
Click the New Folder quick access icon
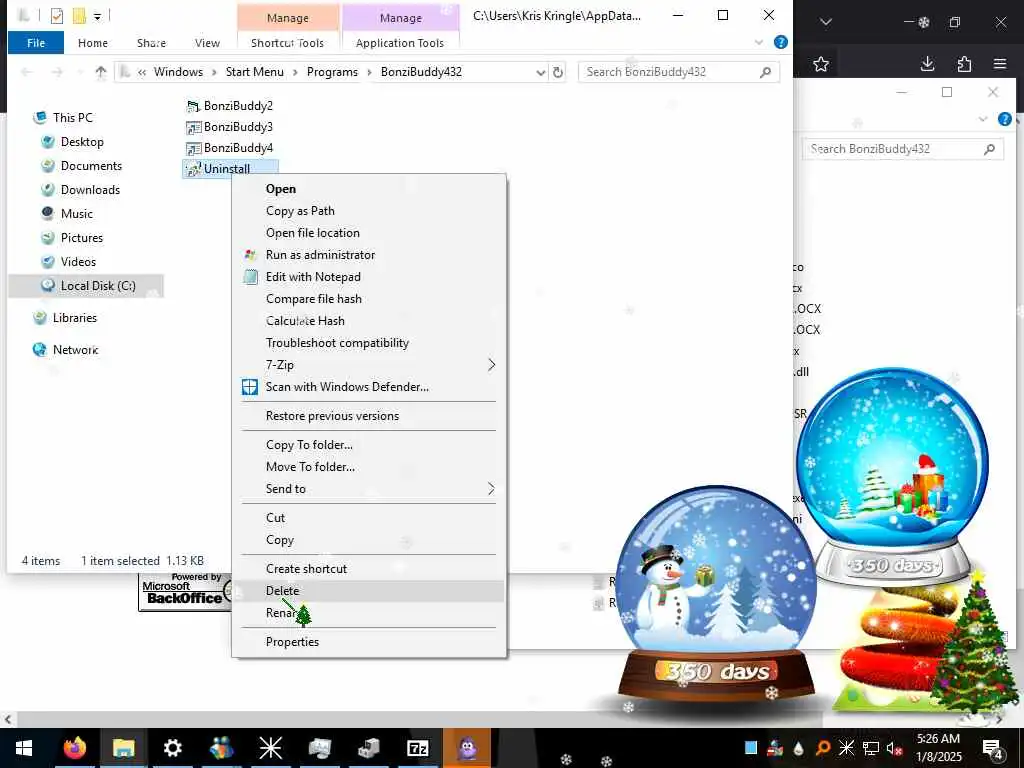79,15
